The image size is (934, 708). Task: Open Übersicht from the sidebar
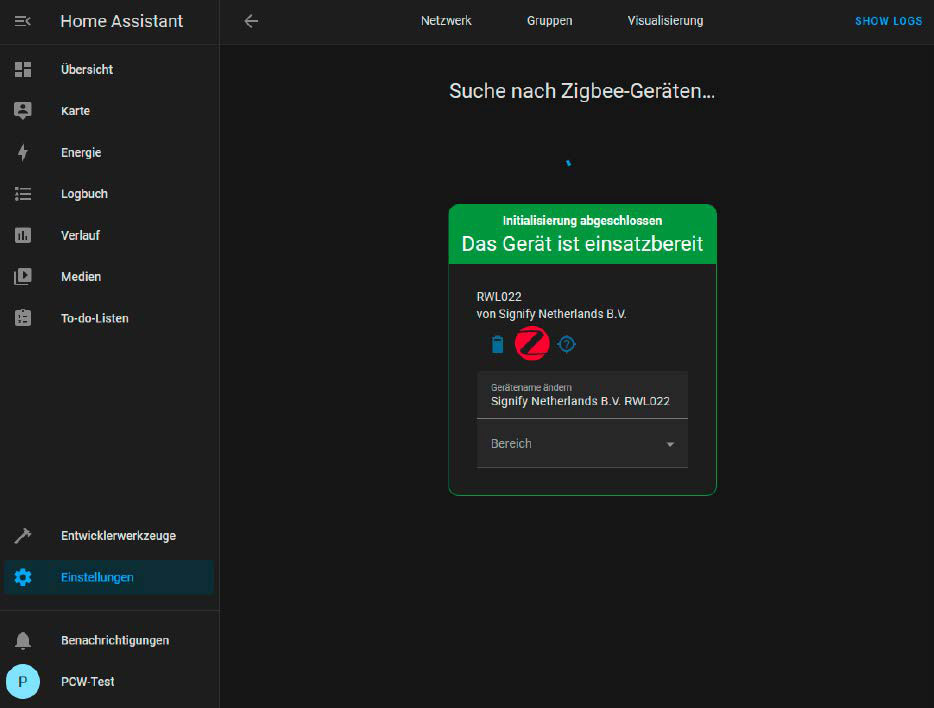[22, 69]
